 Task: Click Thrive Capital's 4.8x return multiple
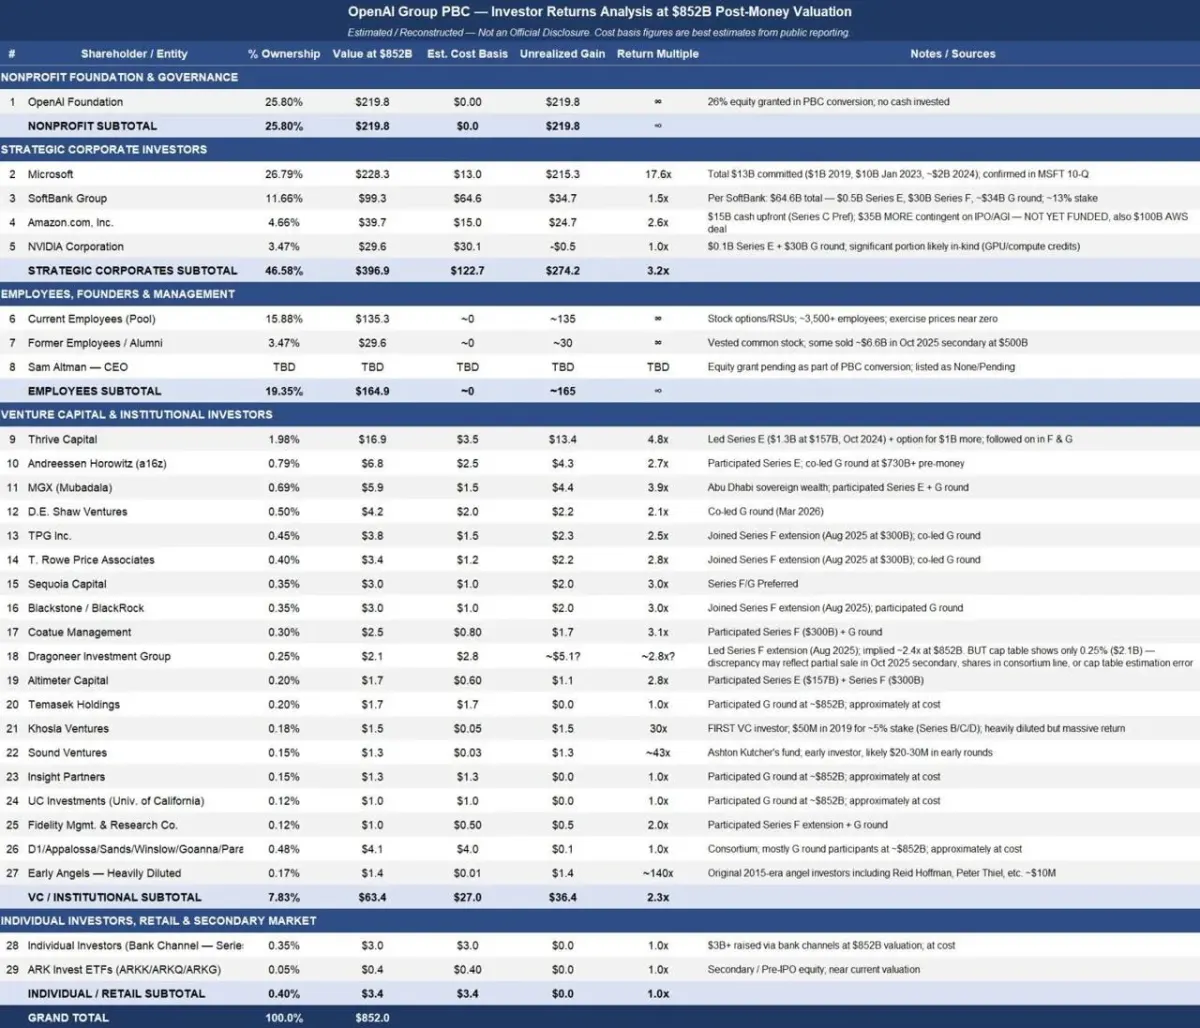coord(658,439)
